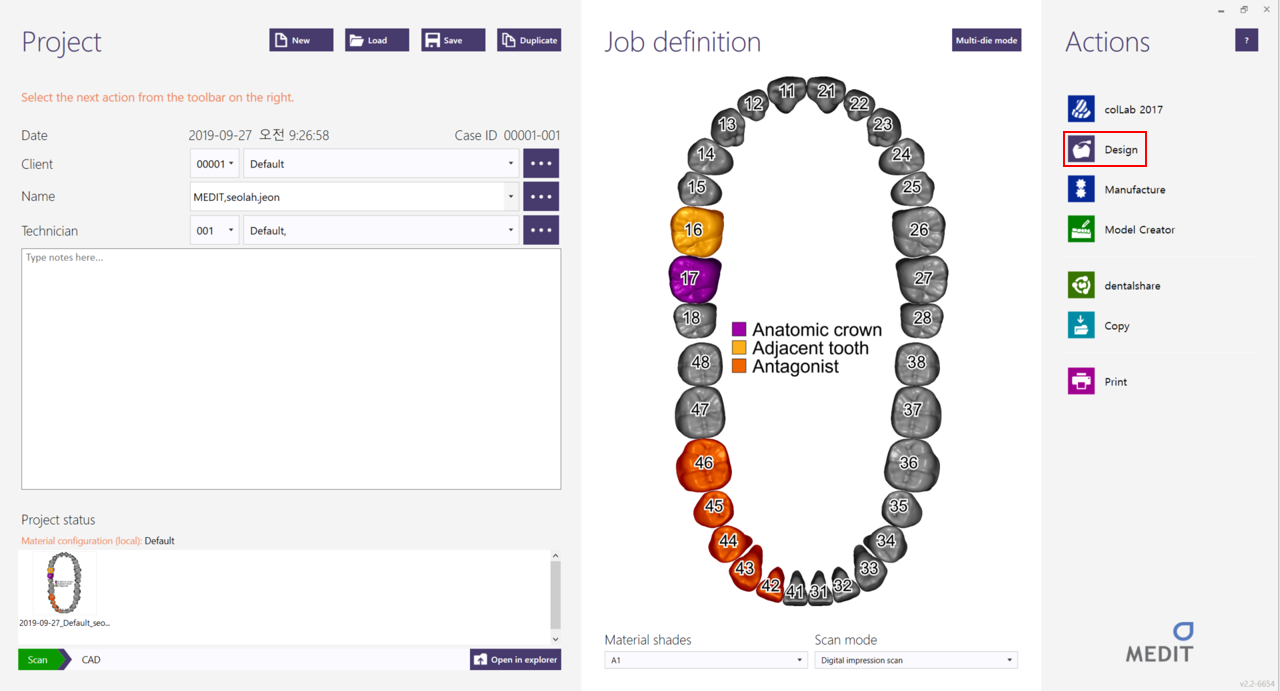Click the Case ID 00001-001 text
Viewport: 1280px width, 691px height.
click(507, 135)
